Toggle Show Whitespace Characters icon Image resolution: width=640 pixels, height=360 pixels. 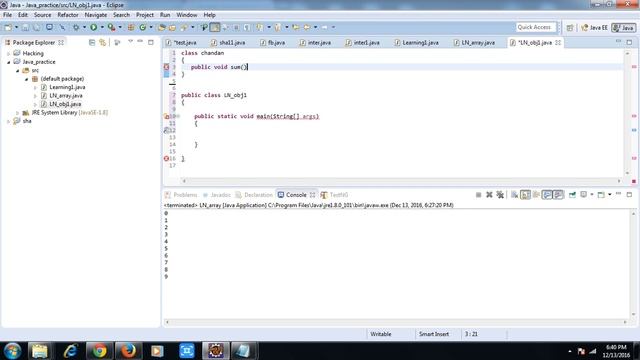(247, 27)
